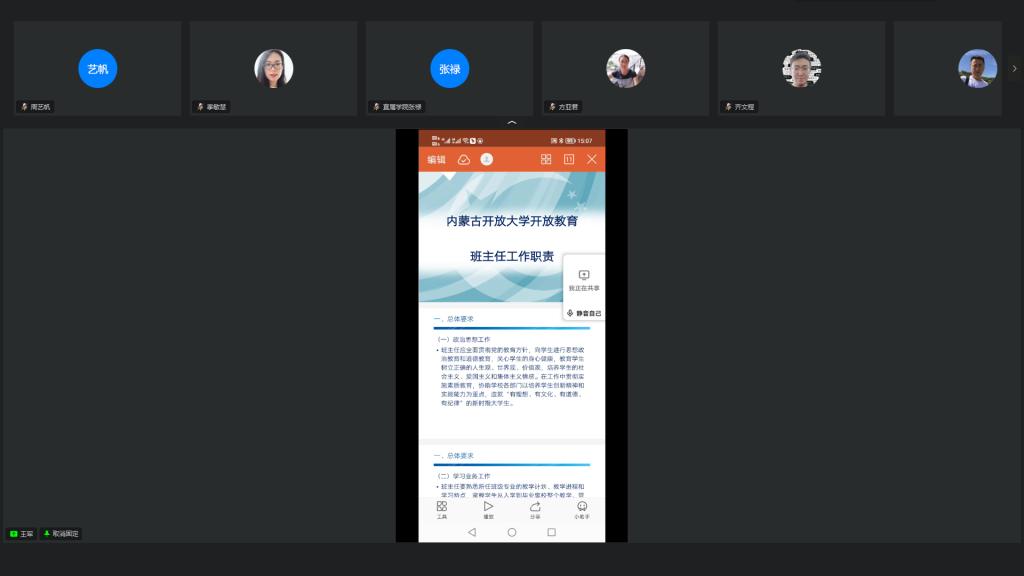Show the next page of participant tiles
Viewport: 1024px width, 576px height.
(1014, 69)
